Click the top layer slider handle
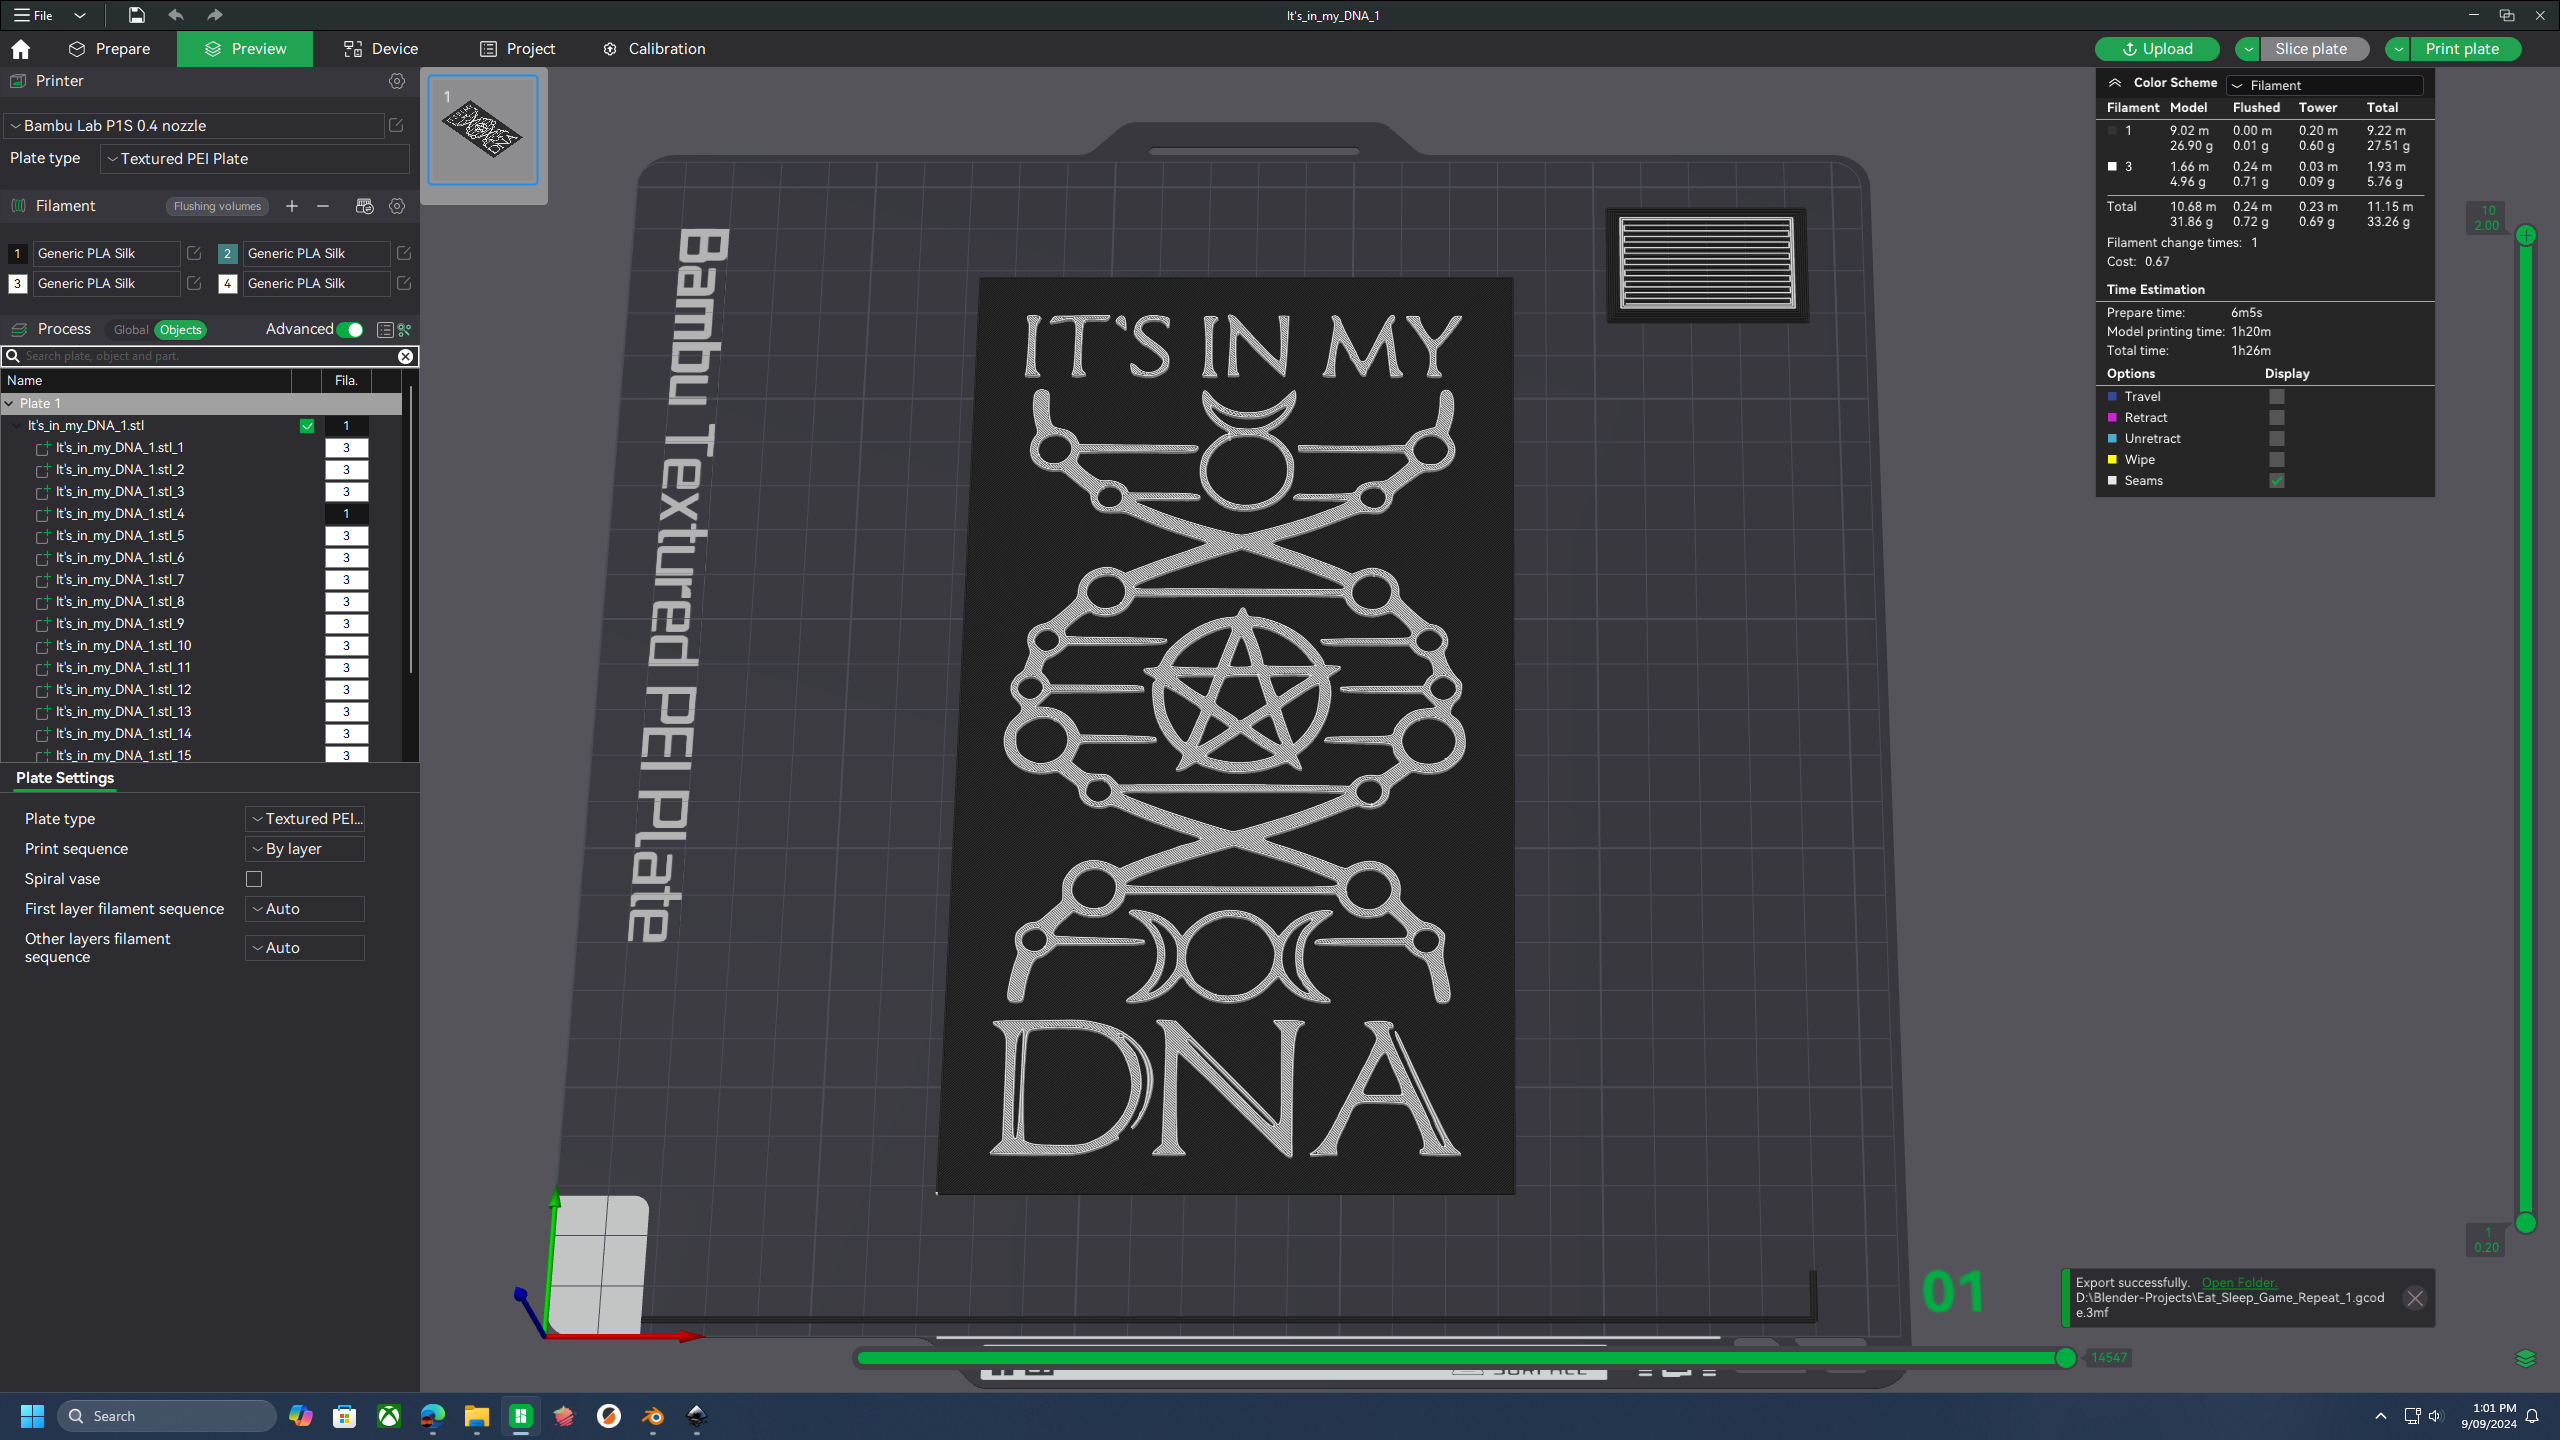Screen dimensions: 2560x1440 point(2526,235)
